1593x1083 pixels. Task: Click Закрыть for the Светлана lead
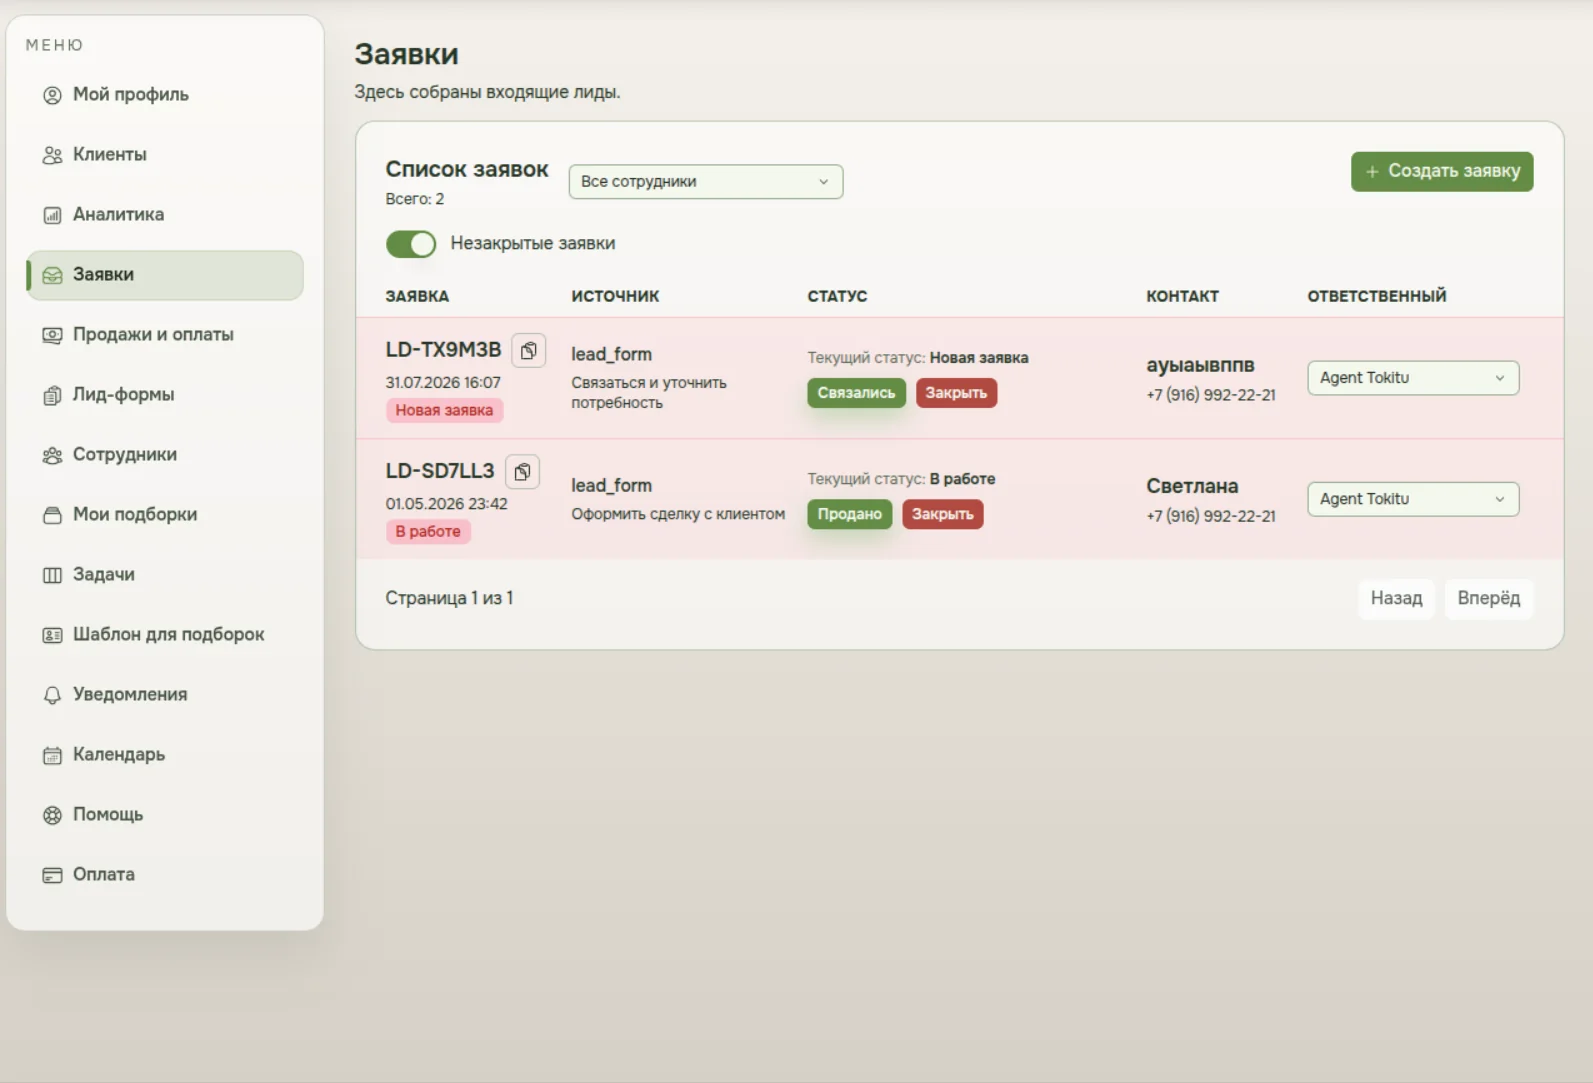coord(942,514)
